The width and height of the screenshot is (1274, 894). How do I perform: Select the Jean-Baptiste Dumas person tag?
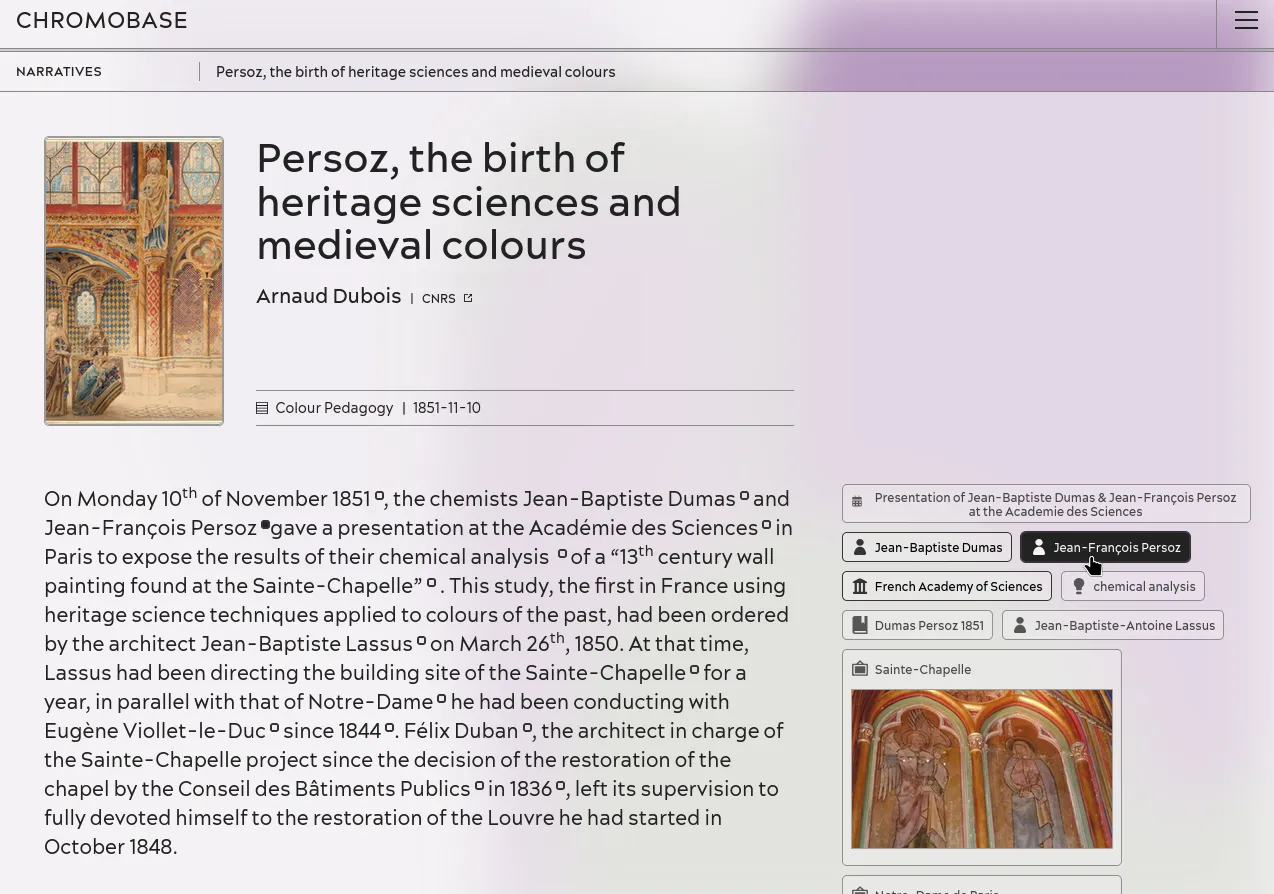point(927,548)
